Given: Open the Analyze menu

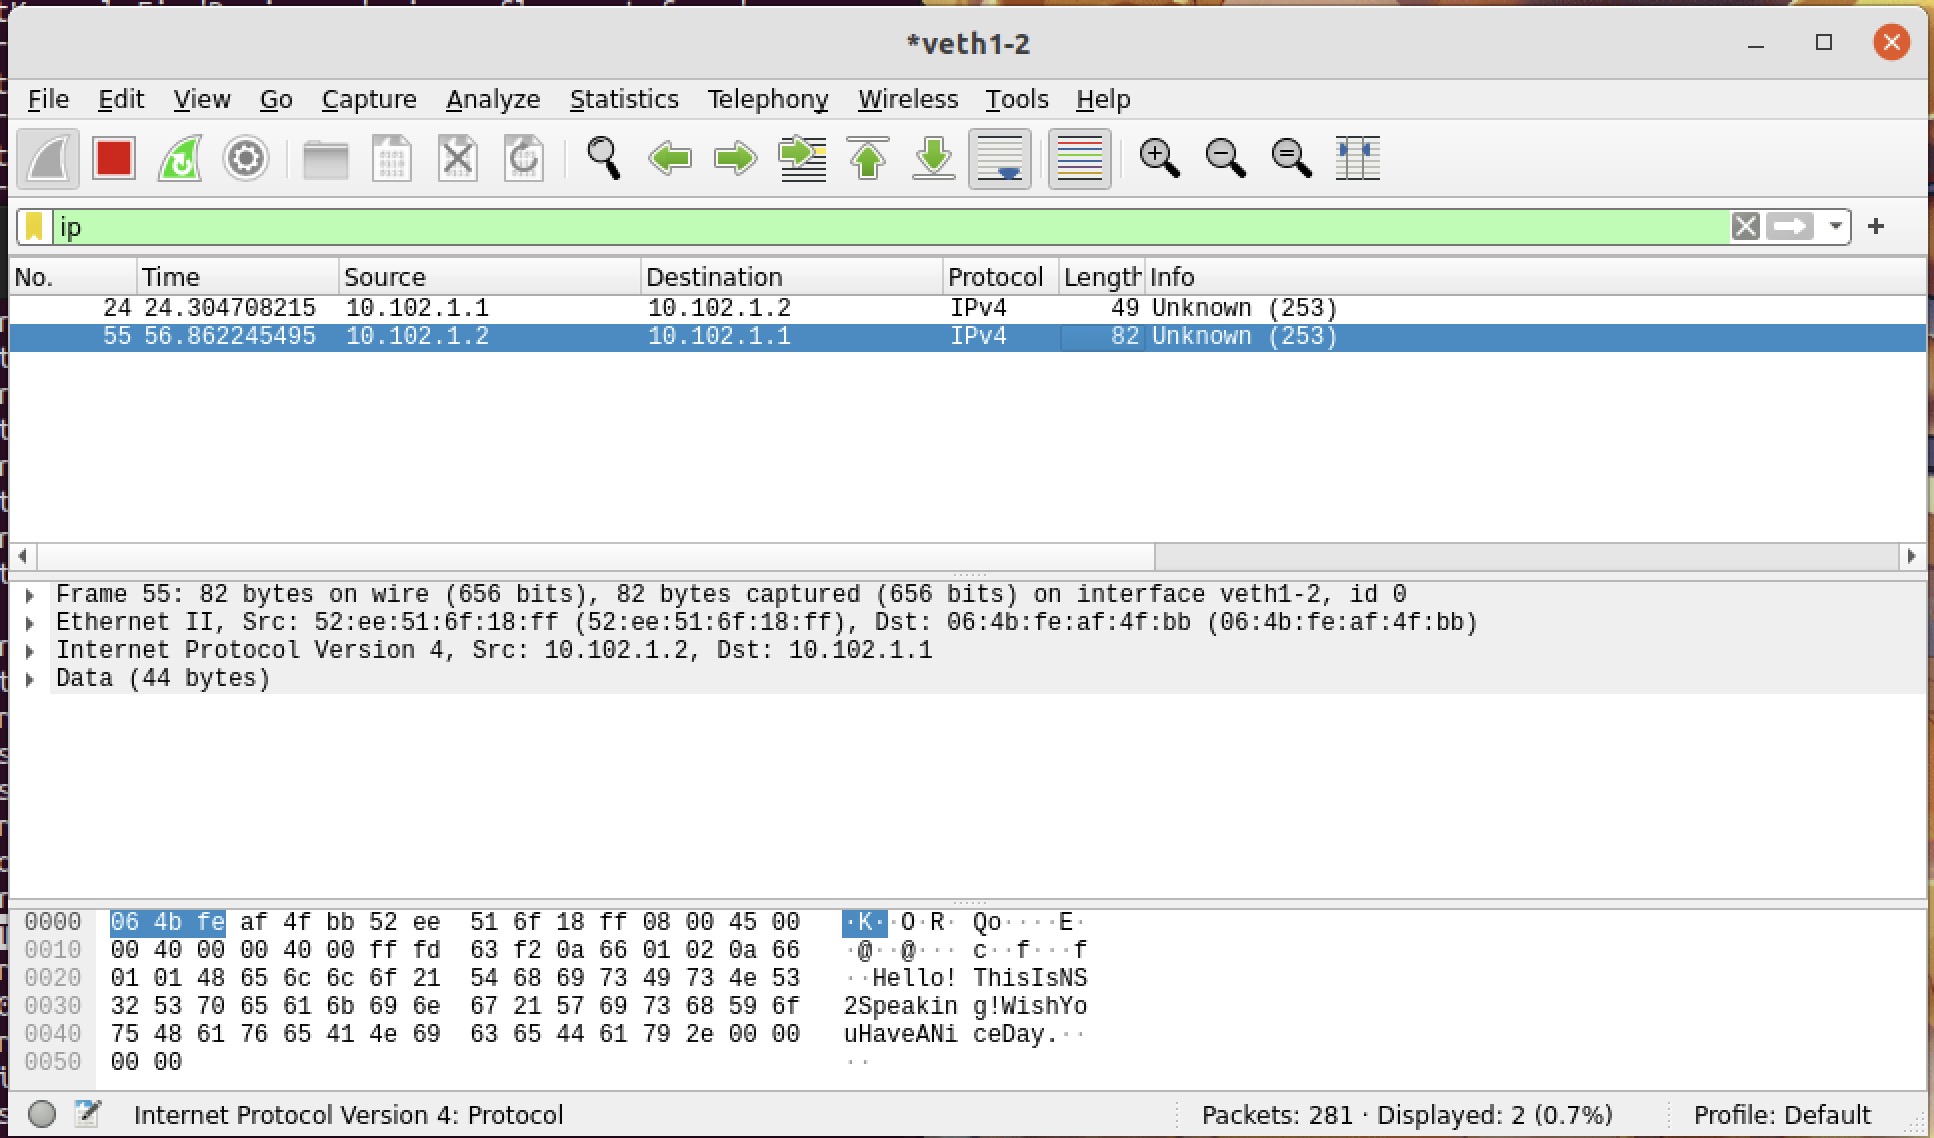Looking at the screenshot, I should click(x=493, y=99).
